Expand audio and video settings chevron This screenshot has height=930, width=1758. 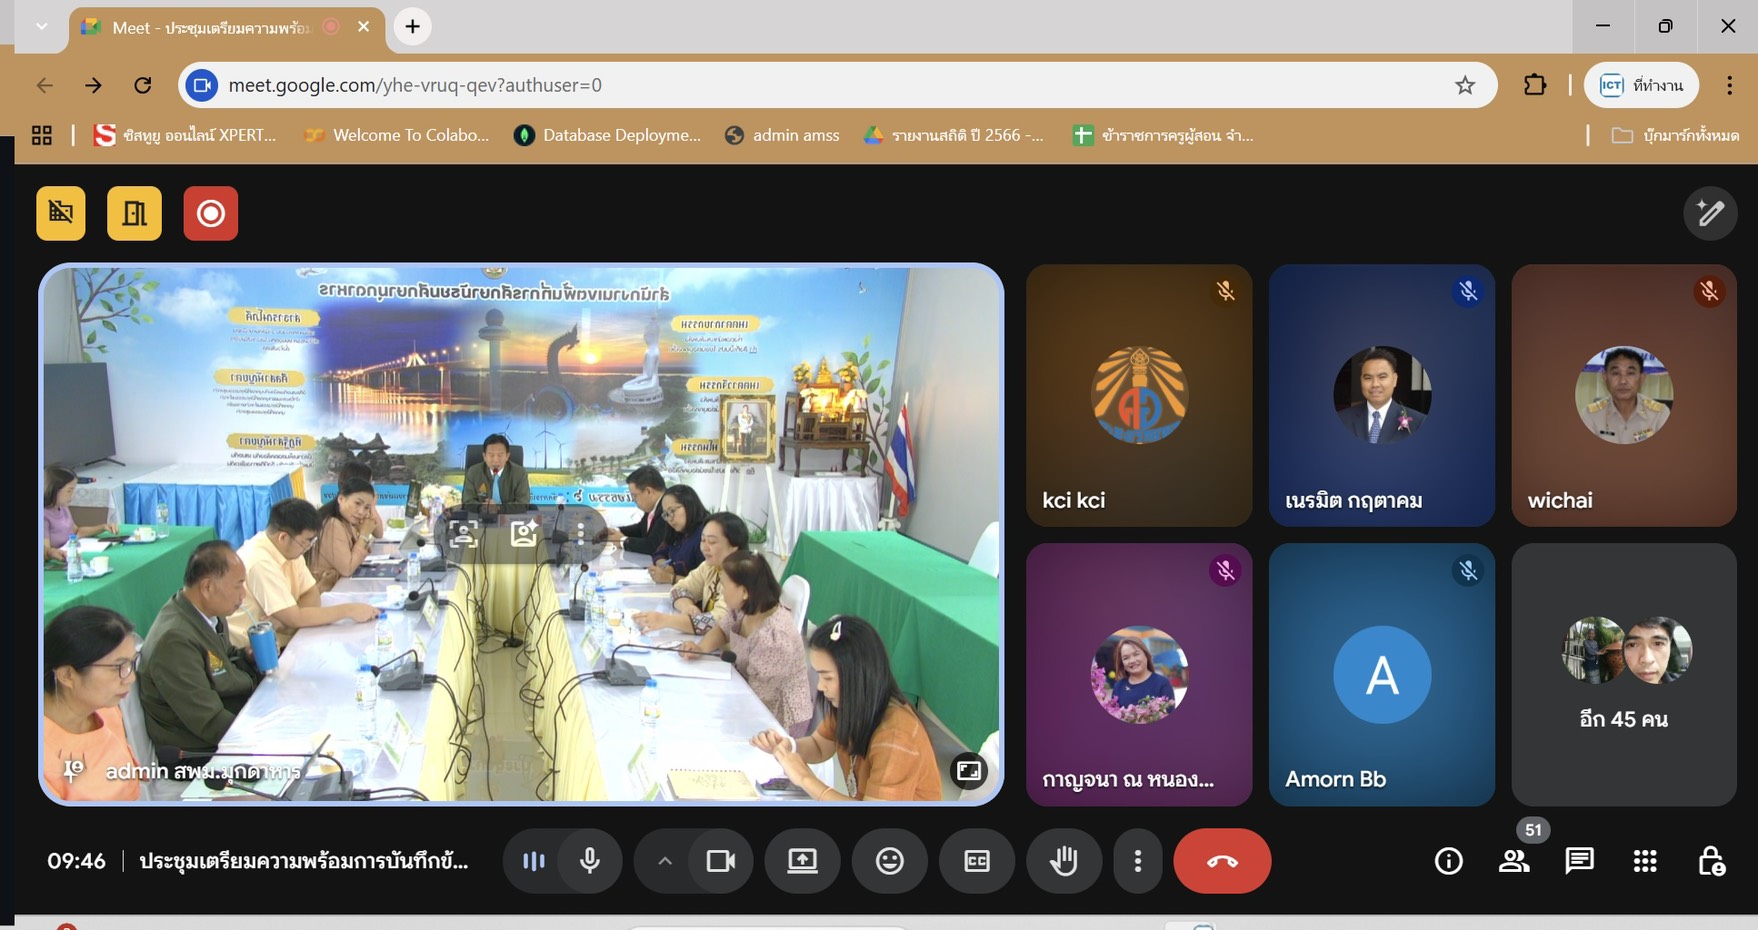point(665,861)
